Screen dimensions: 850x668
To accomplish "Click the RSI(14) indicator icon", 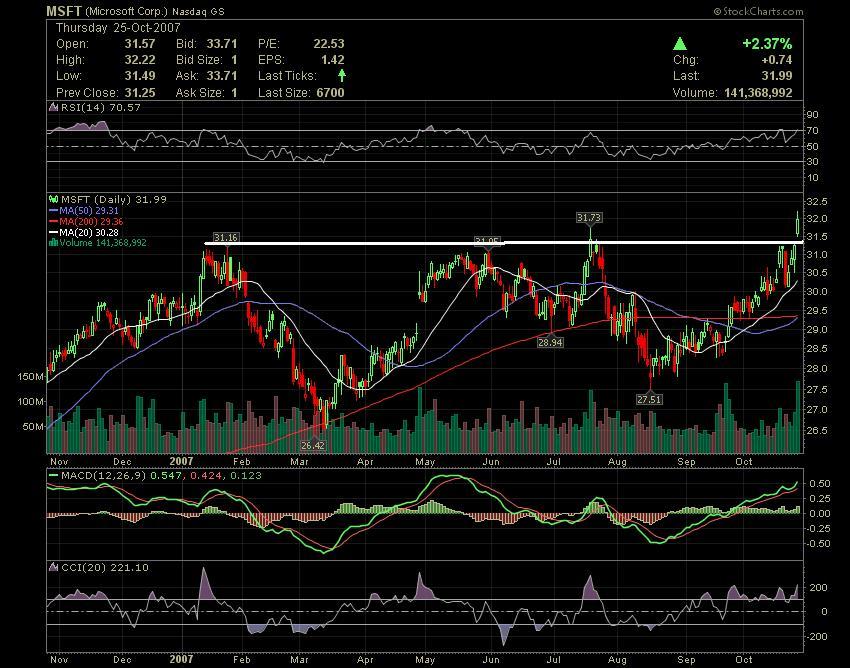I will click(x=53, y=107).
